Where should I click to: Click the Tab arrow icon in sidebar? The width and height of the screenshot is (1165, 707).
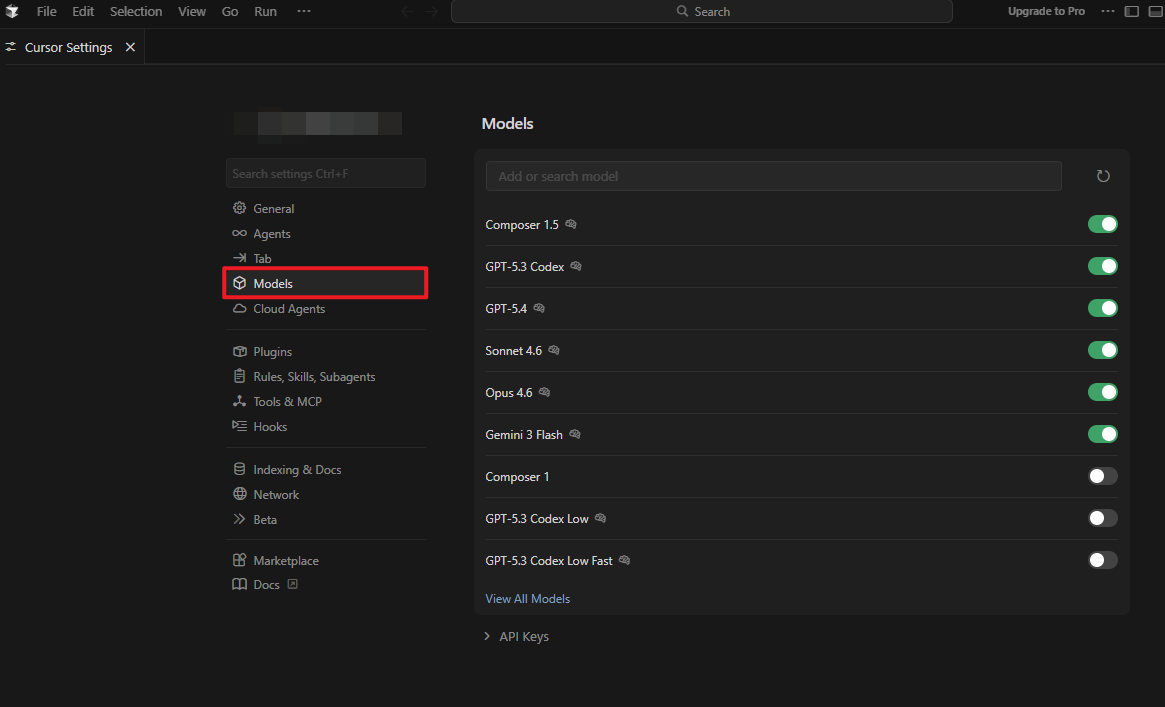(x=239, y=258)
